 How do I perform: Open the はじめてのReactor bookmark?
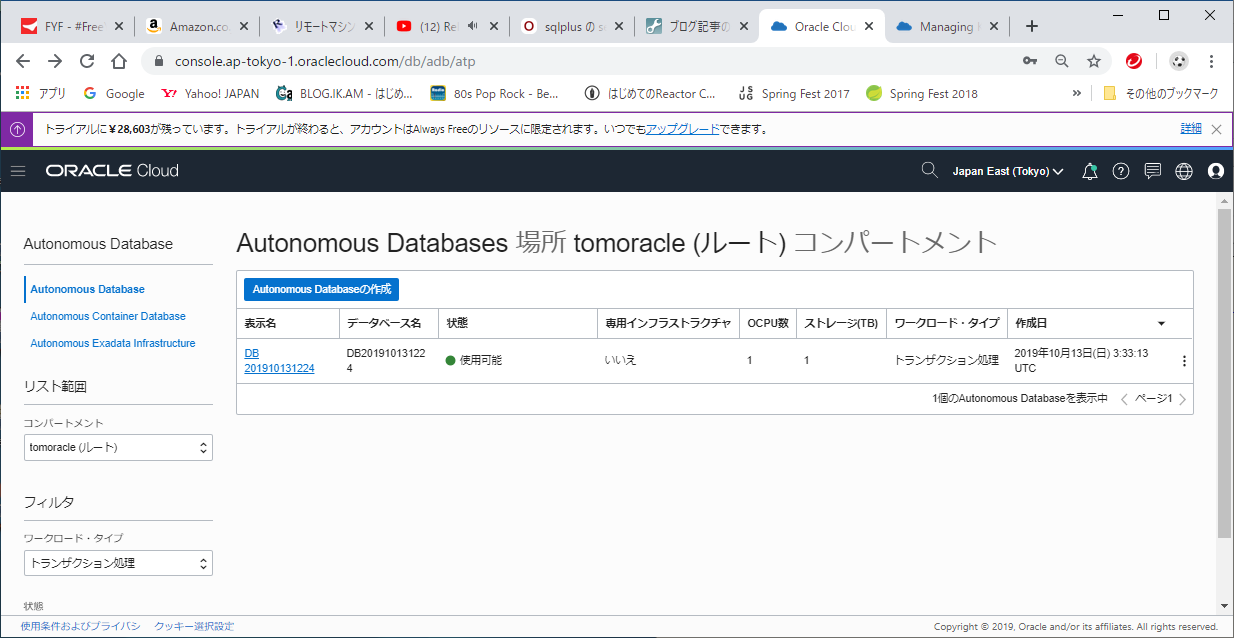[x=650, y=93]
